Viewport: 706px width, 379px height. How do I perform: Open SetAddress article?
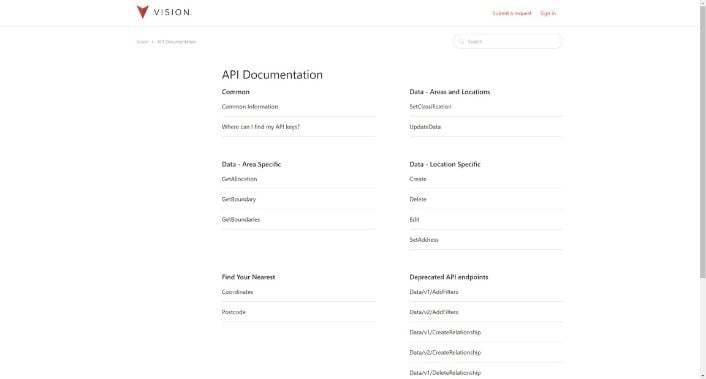click(x=424, y=240)
